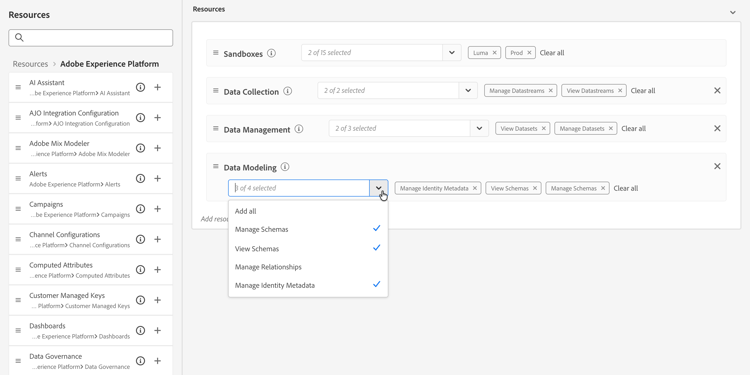Open Customer Managed Keys info
The height and width of the screenshot is (375, 750).
coord(140,300)
